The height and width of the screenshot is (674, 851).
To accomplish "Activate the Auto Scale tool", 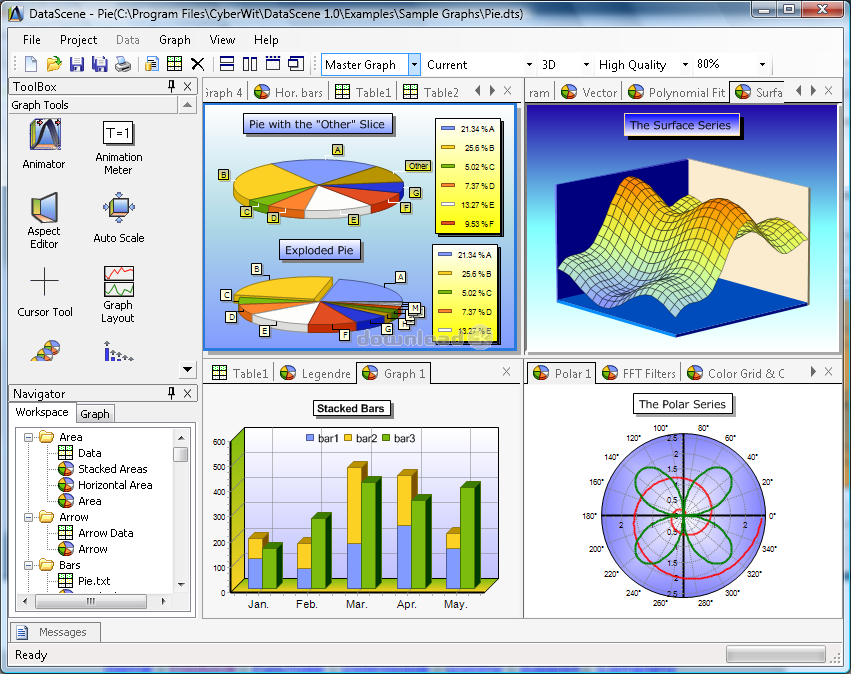I will click(x=118, y=216).
